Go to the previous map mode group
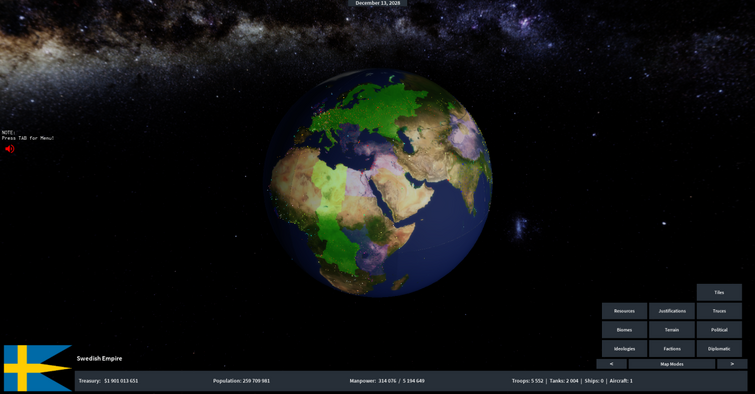Viewport: 755px width, 394px height. coord(612,364)
